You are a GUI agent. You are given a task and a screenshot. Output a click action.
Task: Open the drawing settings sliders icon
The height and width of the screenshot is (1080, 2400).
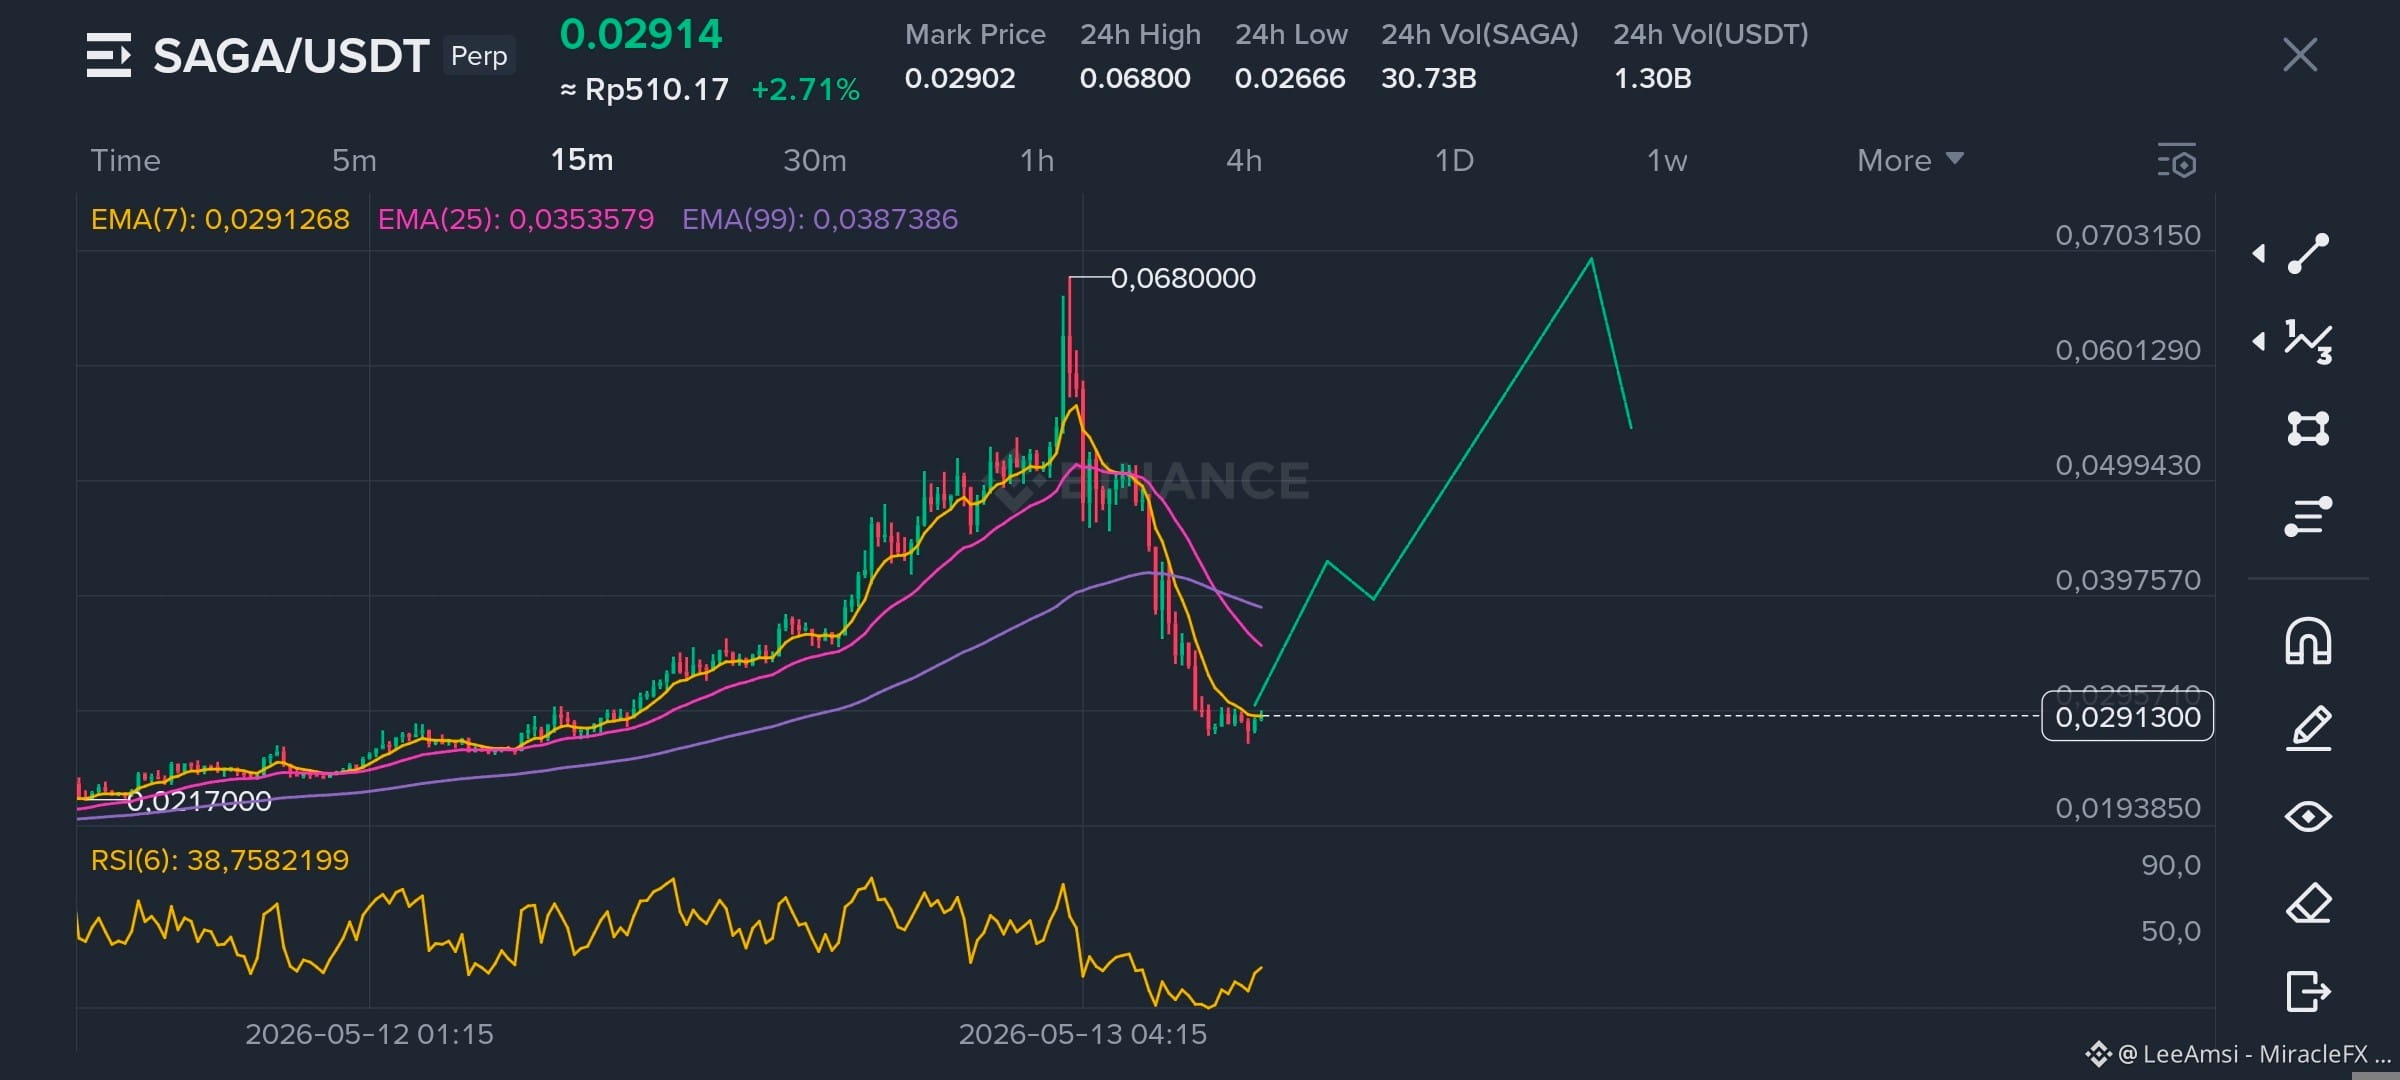click(x=2308, y=516)
